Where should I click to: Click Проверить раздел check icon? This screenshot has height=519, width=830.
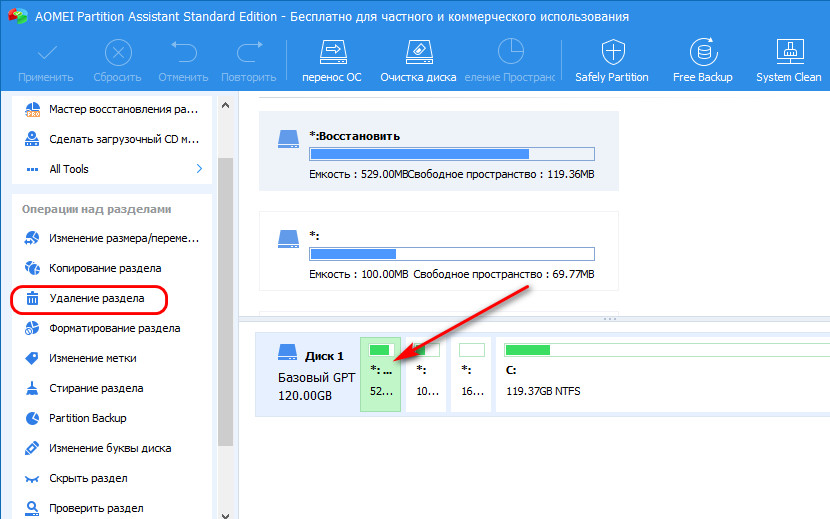pos(32,508)
